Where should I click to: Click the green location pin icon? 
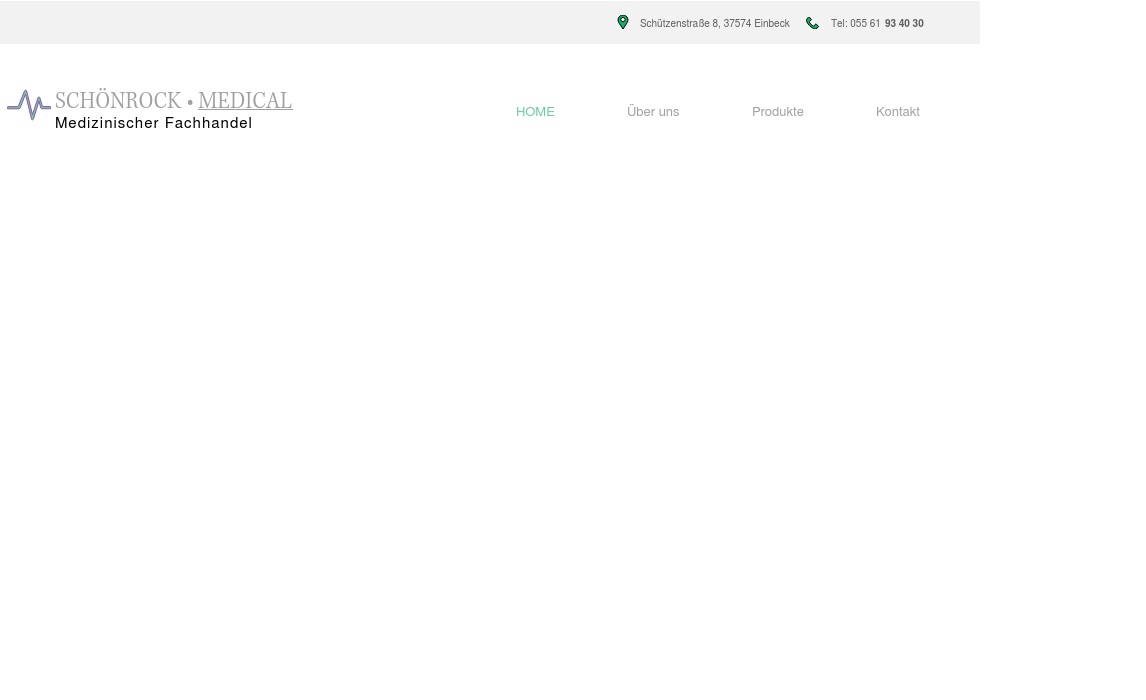point(623,22)
